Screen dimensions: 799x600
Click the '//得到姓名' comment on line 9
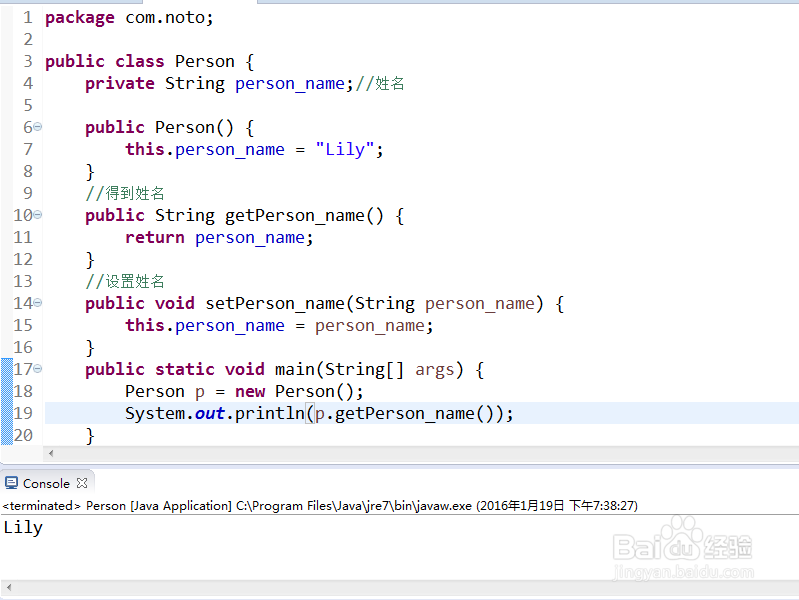coord(125,193)
